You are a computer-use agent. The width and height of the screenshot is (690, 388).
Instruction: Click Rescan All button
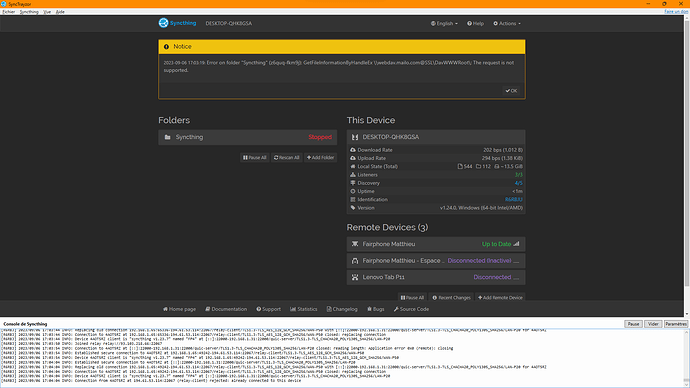286,157
